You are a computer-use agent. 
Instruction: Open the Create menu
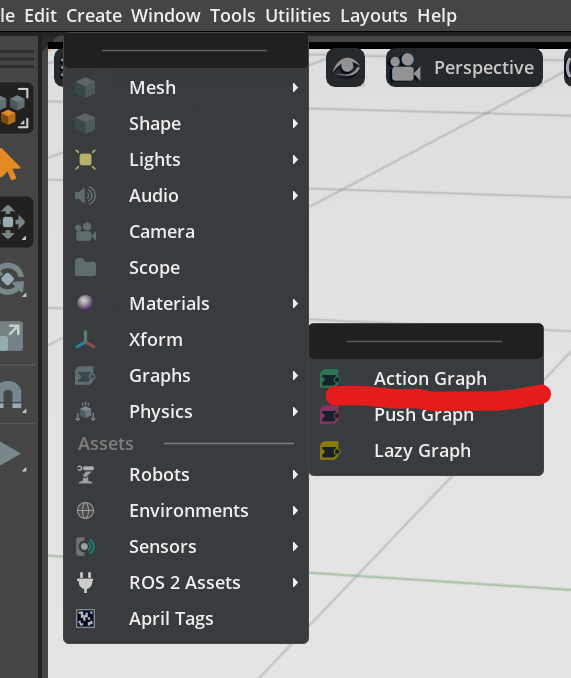(94, 16)
